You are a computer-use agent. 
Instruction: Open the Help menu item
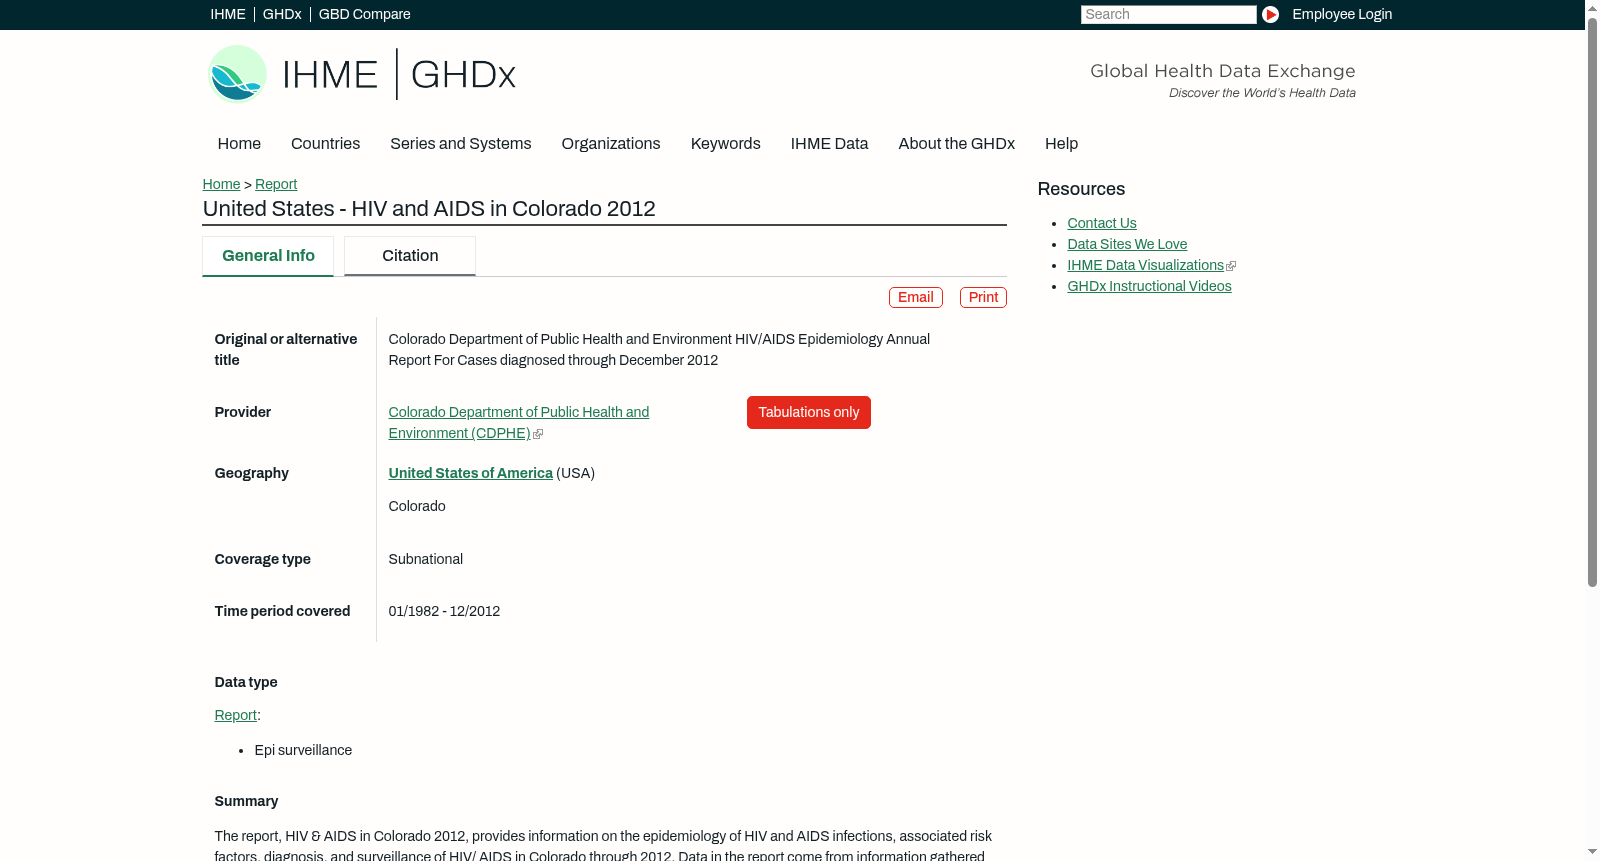[x=1061, y=143]
